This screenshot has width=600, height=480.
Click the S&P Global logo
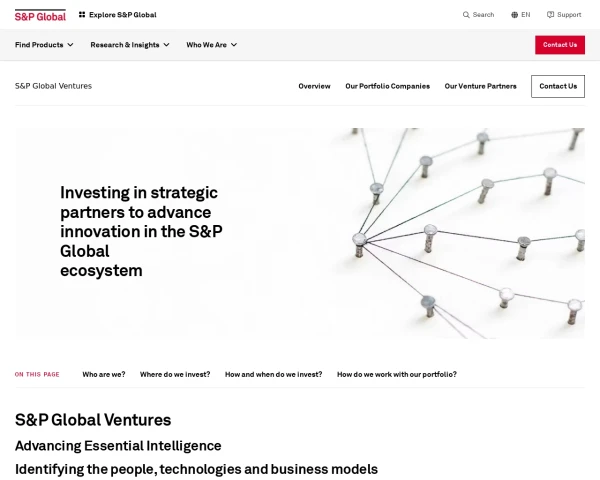(40, 15)
